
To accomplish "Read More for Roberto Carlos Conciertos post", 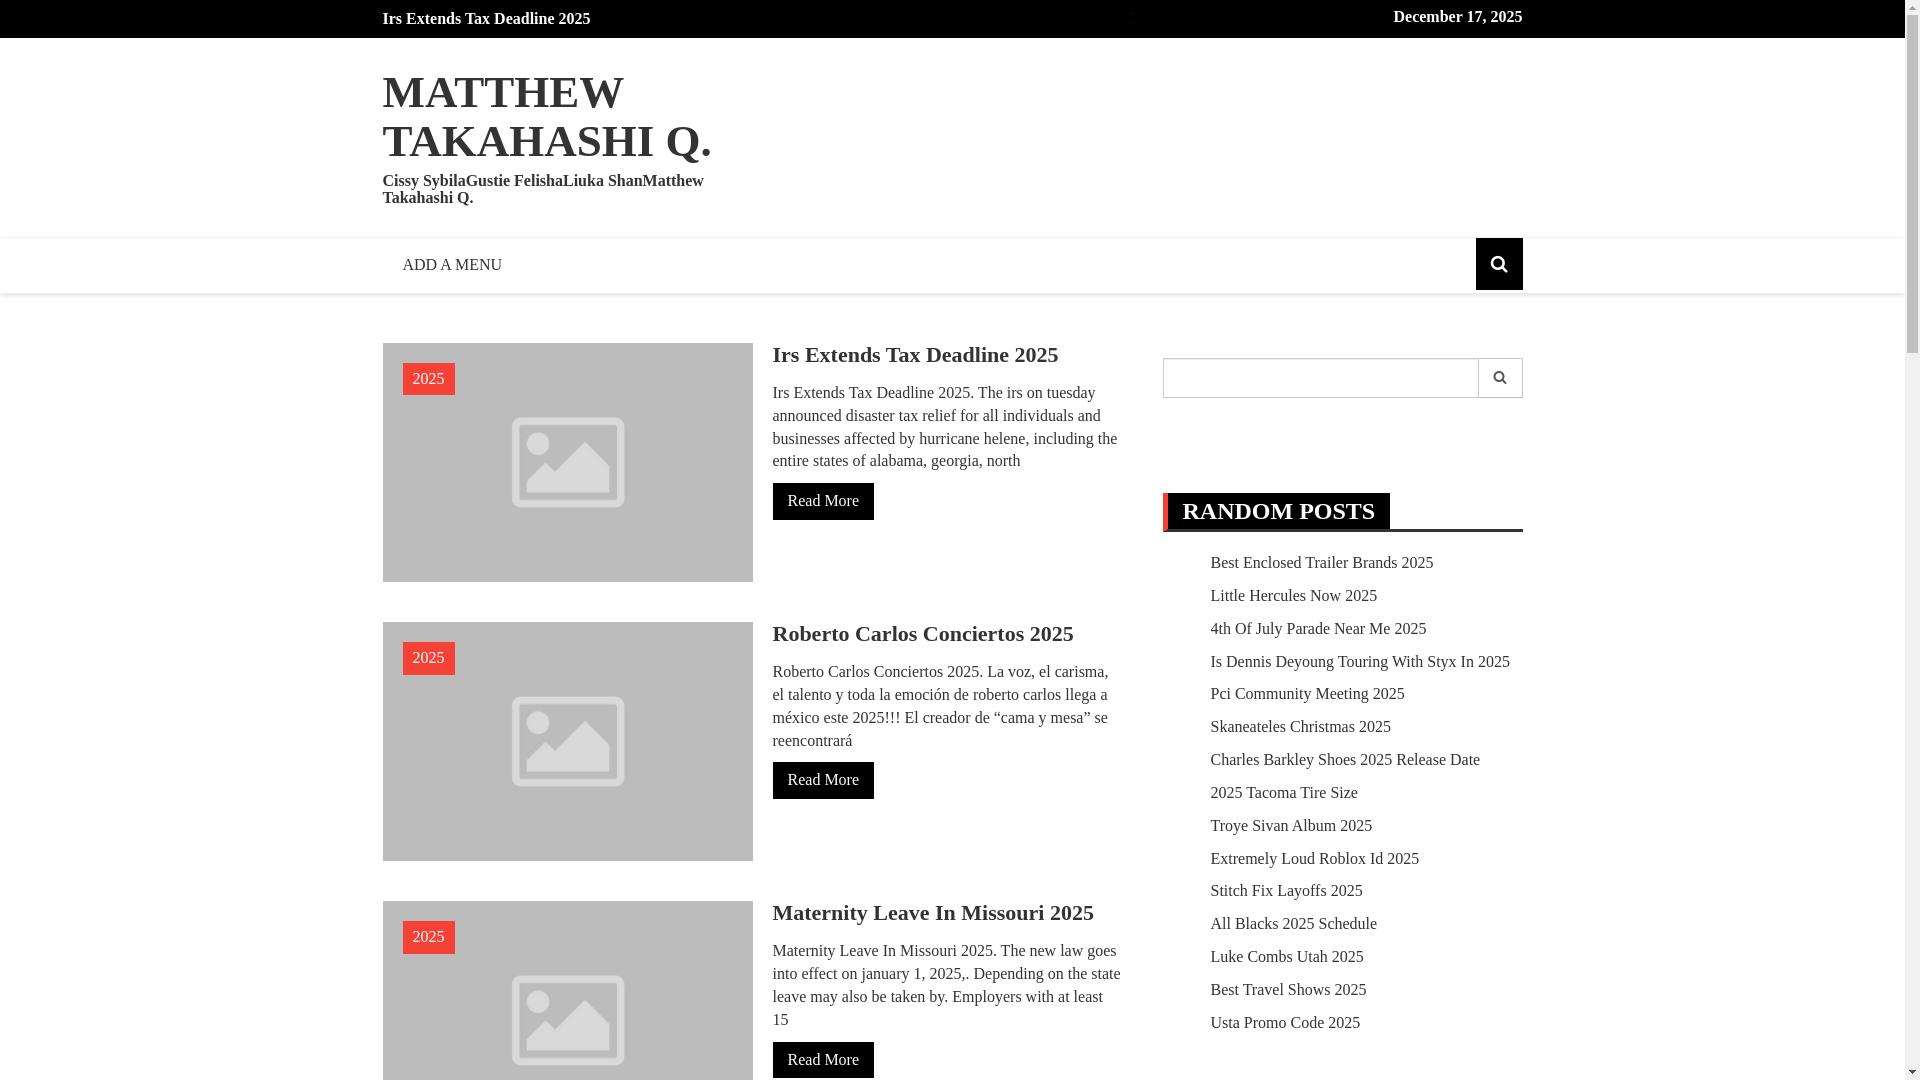I will tap(822, 780).
